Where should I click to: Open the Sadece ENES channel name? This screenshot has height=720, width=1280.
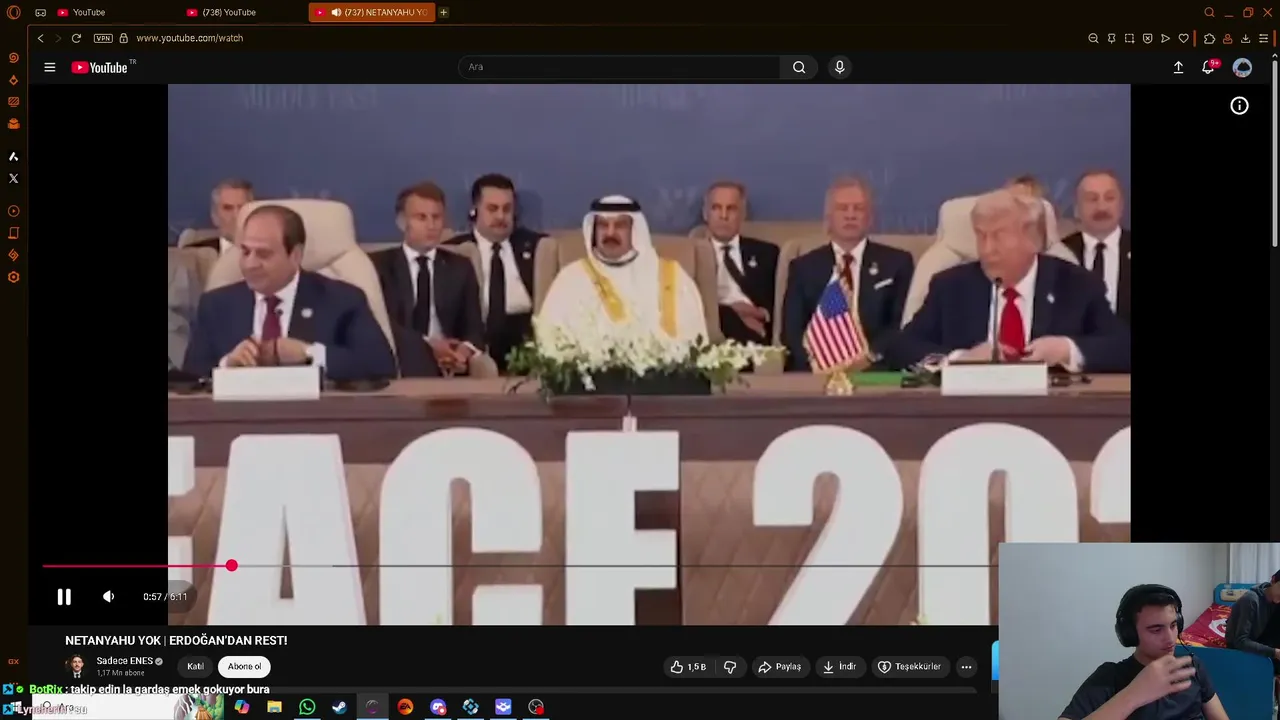124,661
